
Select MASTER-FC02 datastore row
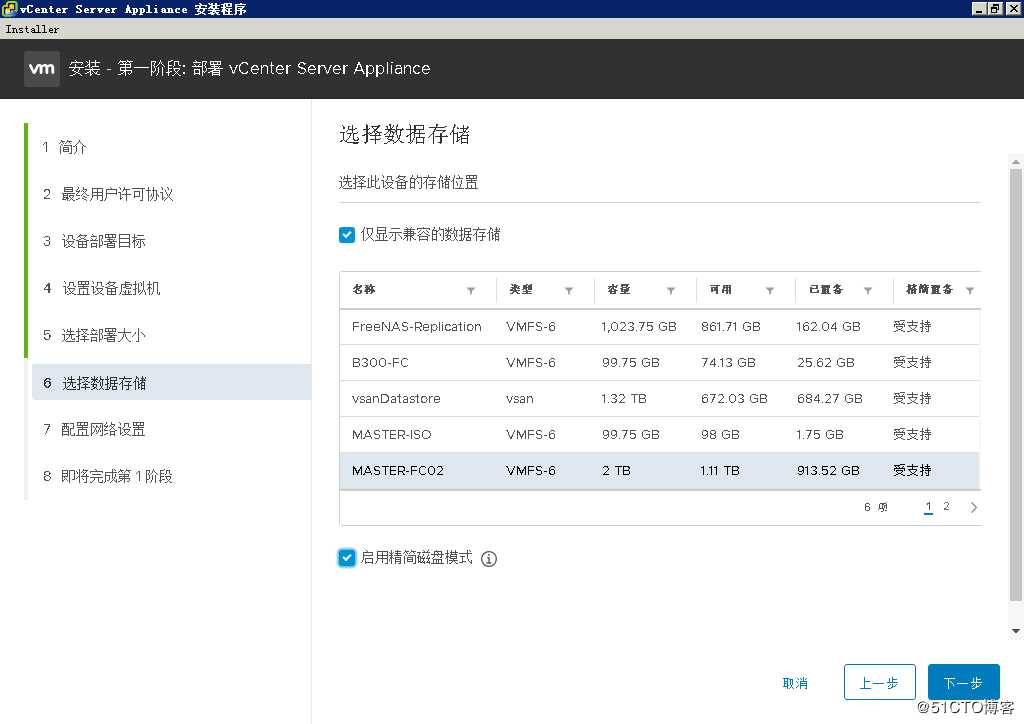tap(660, 471)
